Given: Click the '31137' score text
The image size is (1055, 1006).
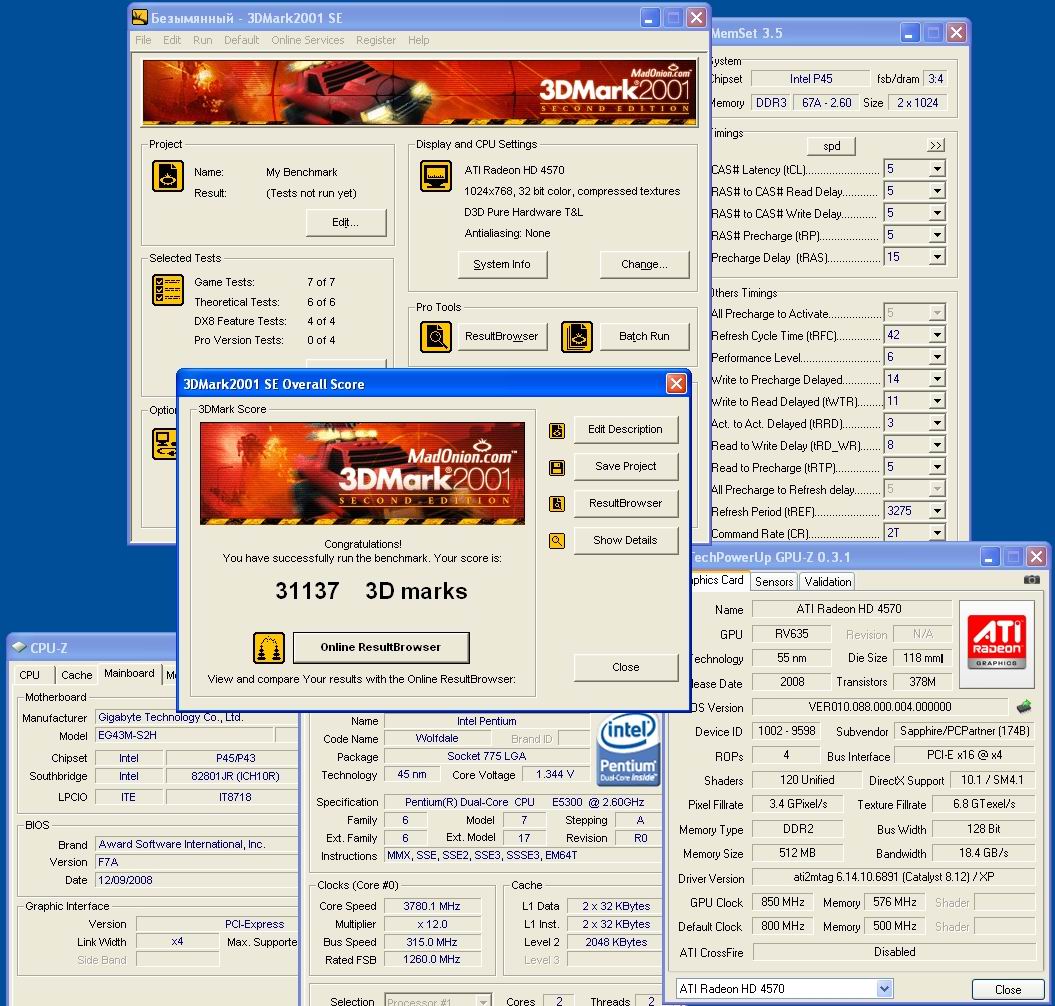Looking at the screenshot, I should tap(307, 591).
